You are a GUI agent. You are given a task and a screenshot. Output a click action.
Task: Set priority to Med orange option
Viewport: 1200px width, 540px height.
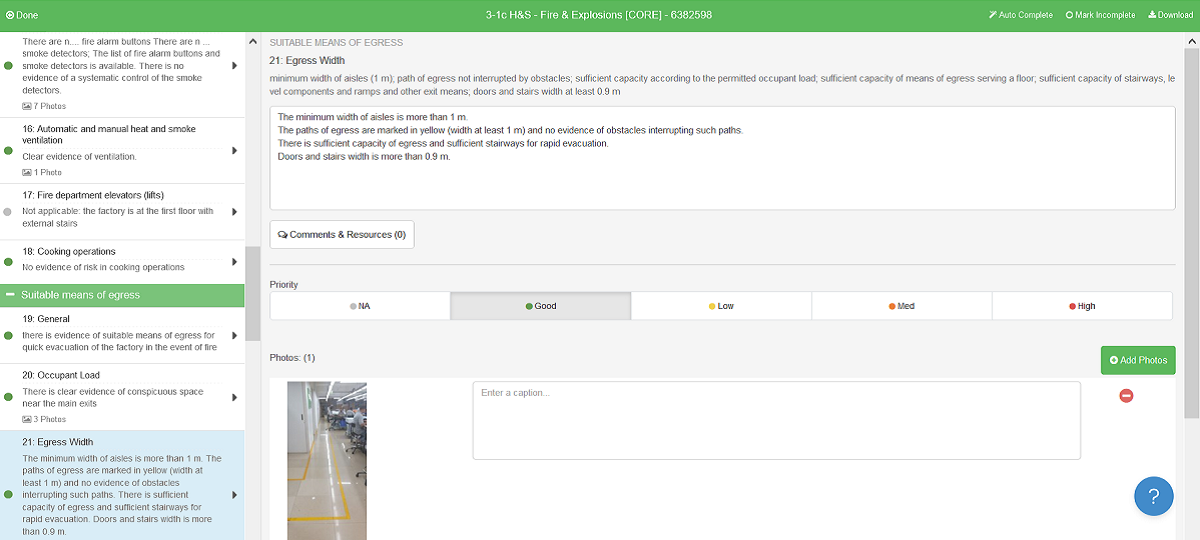tap(901, 306)
